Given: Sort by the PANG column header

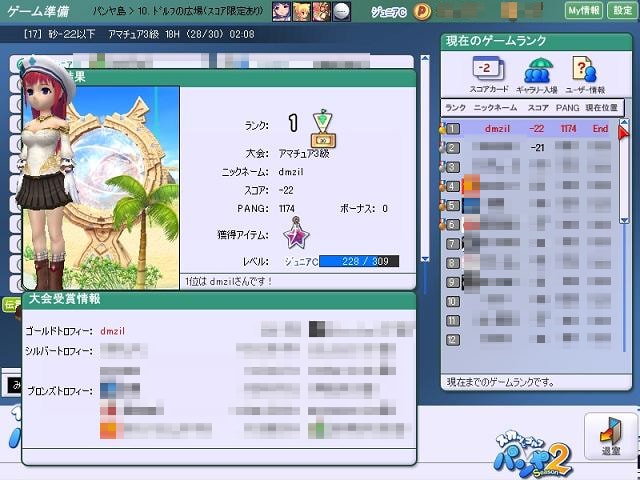Looking at the screenshot, I should tap(567, 108).
